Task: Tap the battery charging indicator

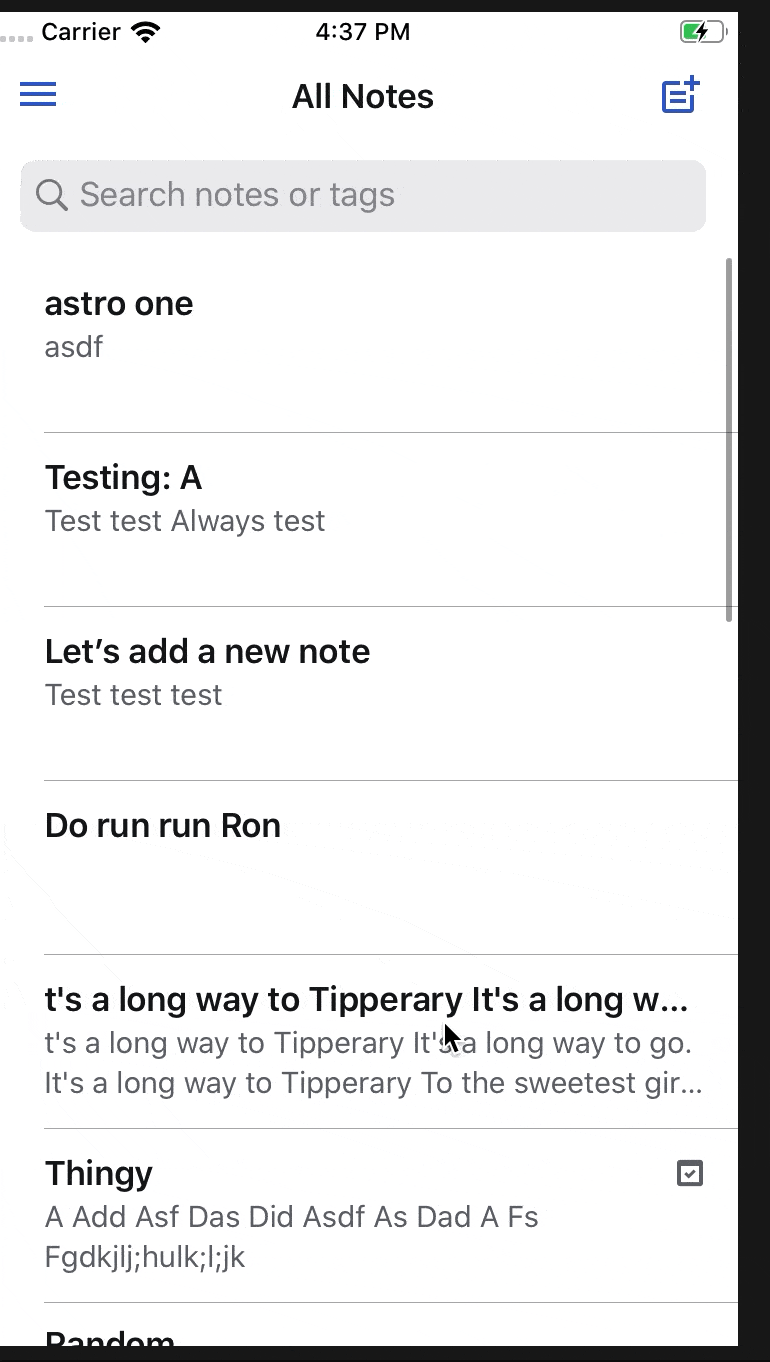Action: click(702, 31)
